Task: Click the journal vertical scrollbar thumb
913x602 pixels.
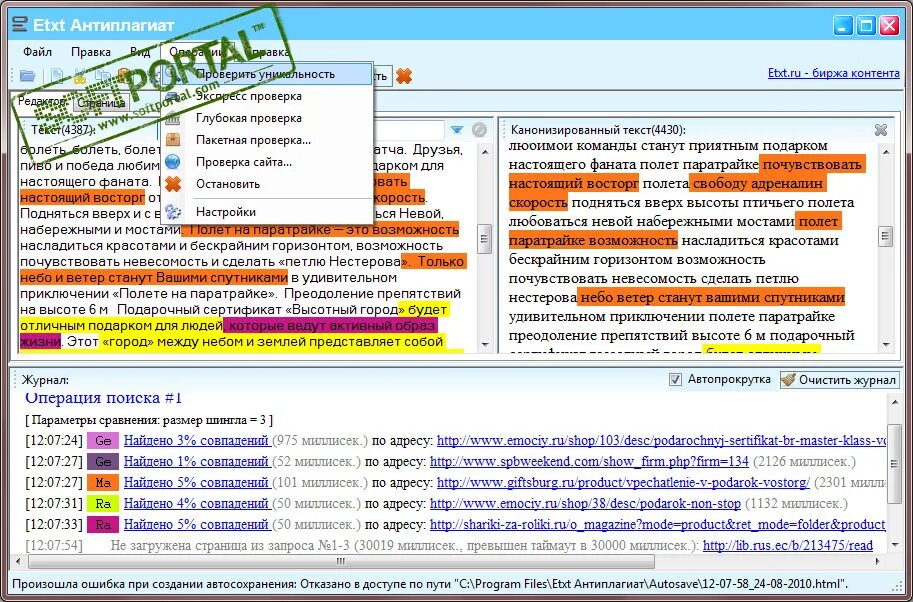Action: 894,464
